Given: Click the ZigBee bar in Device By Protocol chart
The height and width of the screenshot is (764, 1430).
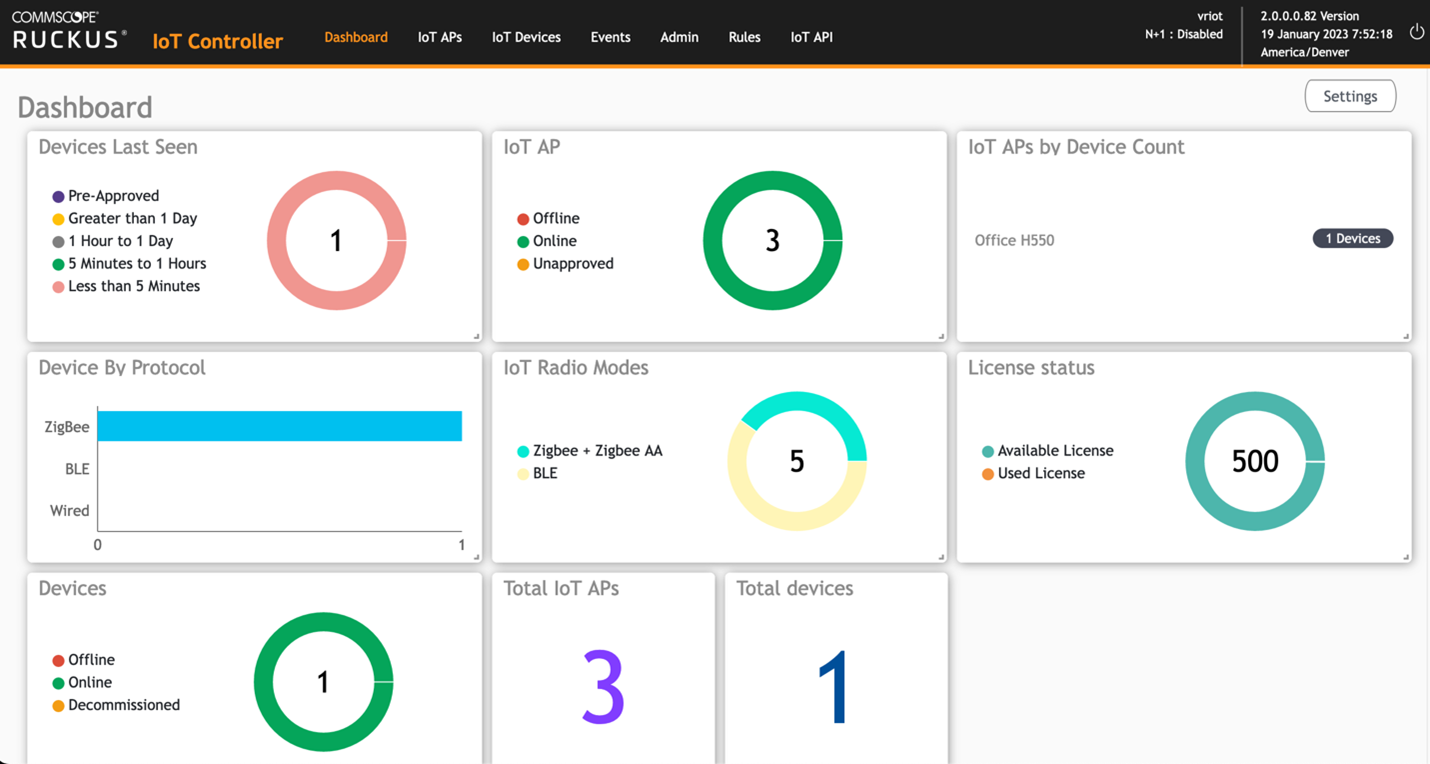Looking at the screenshot, I should click(278, 425).
